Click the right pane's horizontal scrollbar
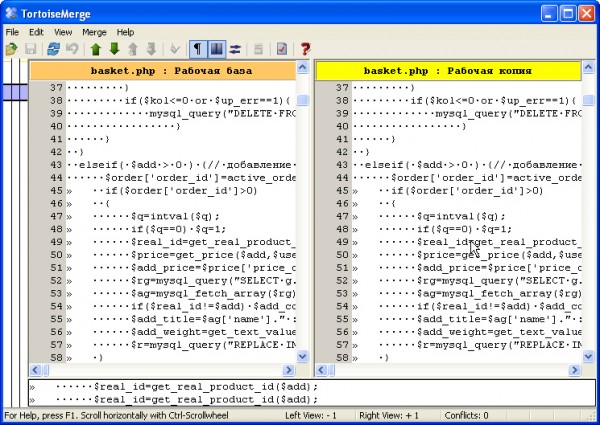This screenshot has height=425, width=600. pyautogui.click(x=455, y=369)
